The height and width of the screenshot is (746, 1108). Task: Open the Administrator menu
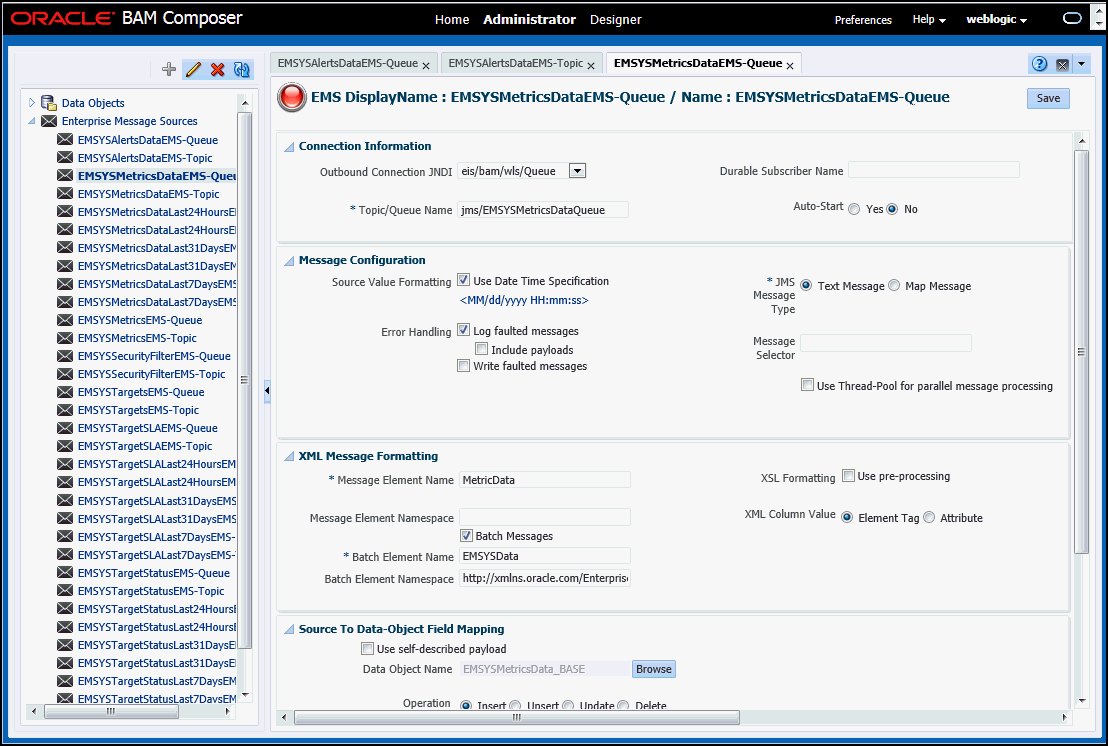pos(529,19)
